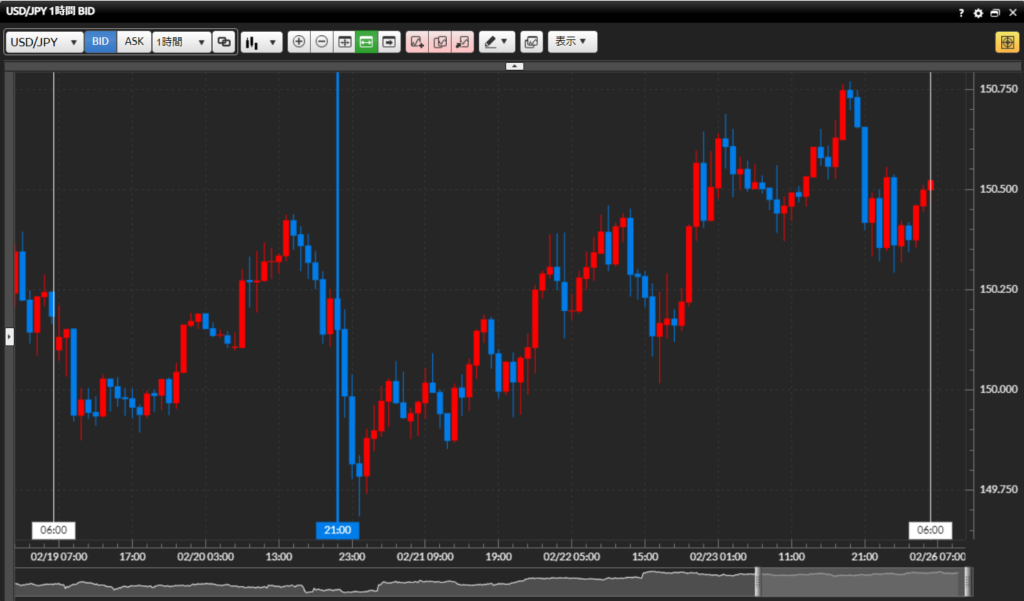Image resolution: width=1024 pixels, height=601 pixels.
Task: Open the USD/JPY currency pair dropdown
Action: (45, 42)
